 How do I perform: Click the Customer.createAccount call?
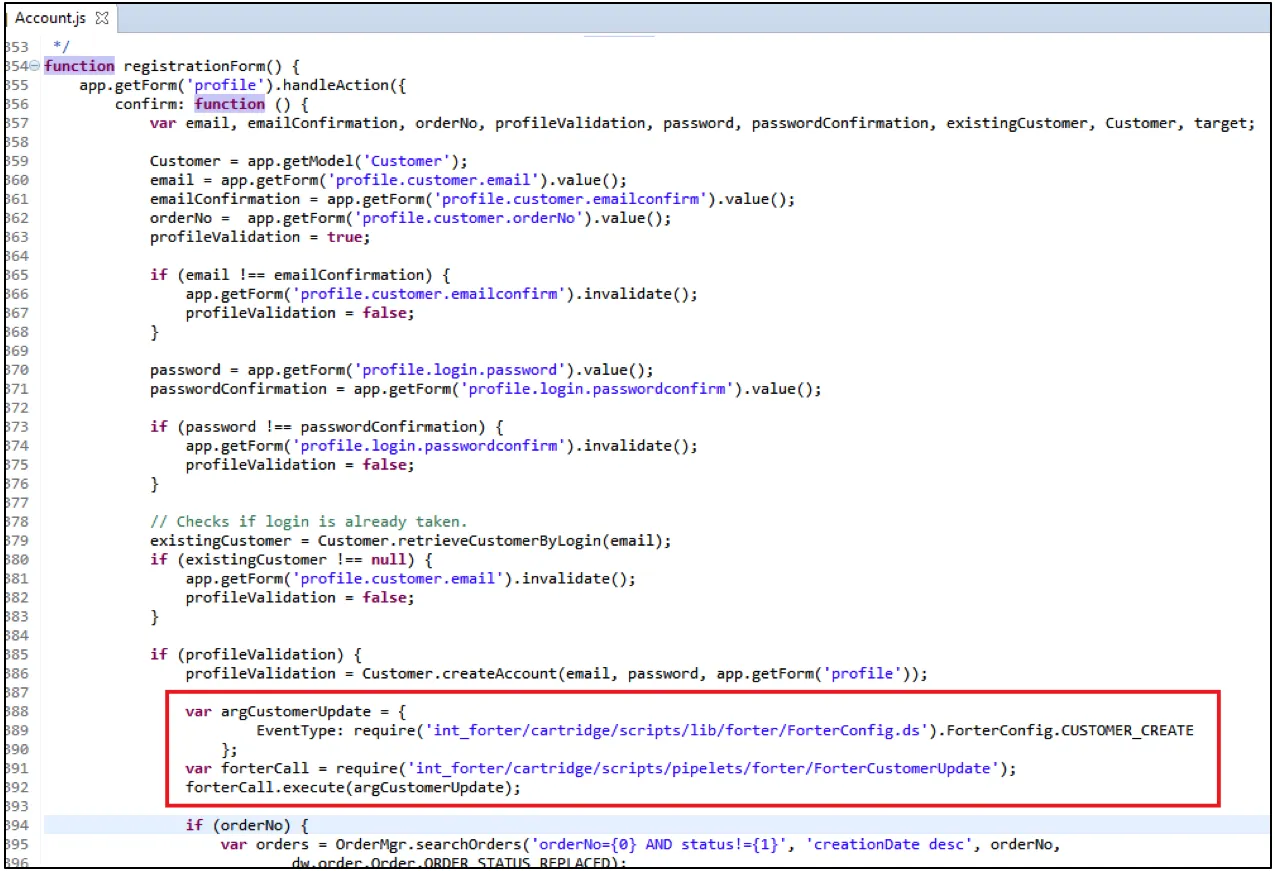point(645,674)
